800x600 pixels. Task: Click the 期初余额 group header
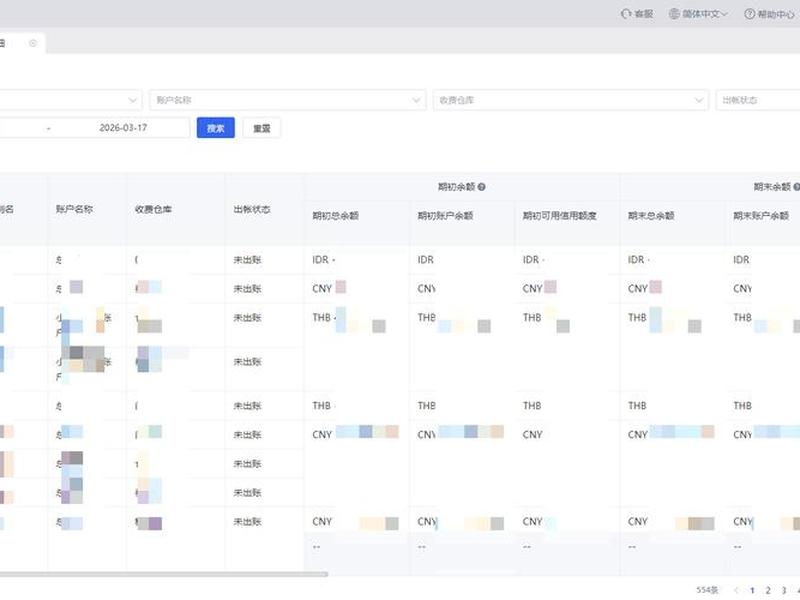tap(456, 187)
